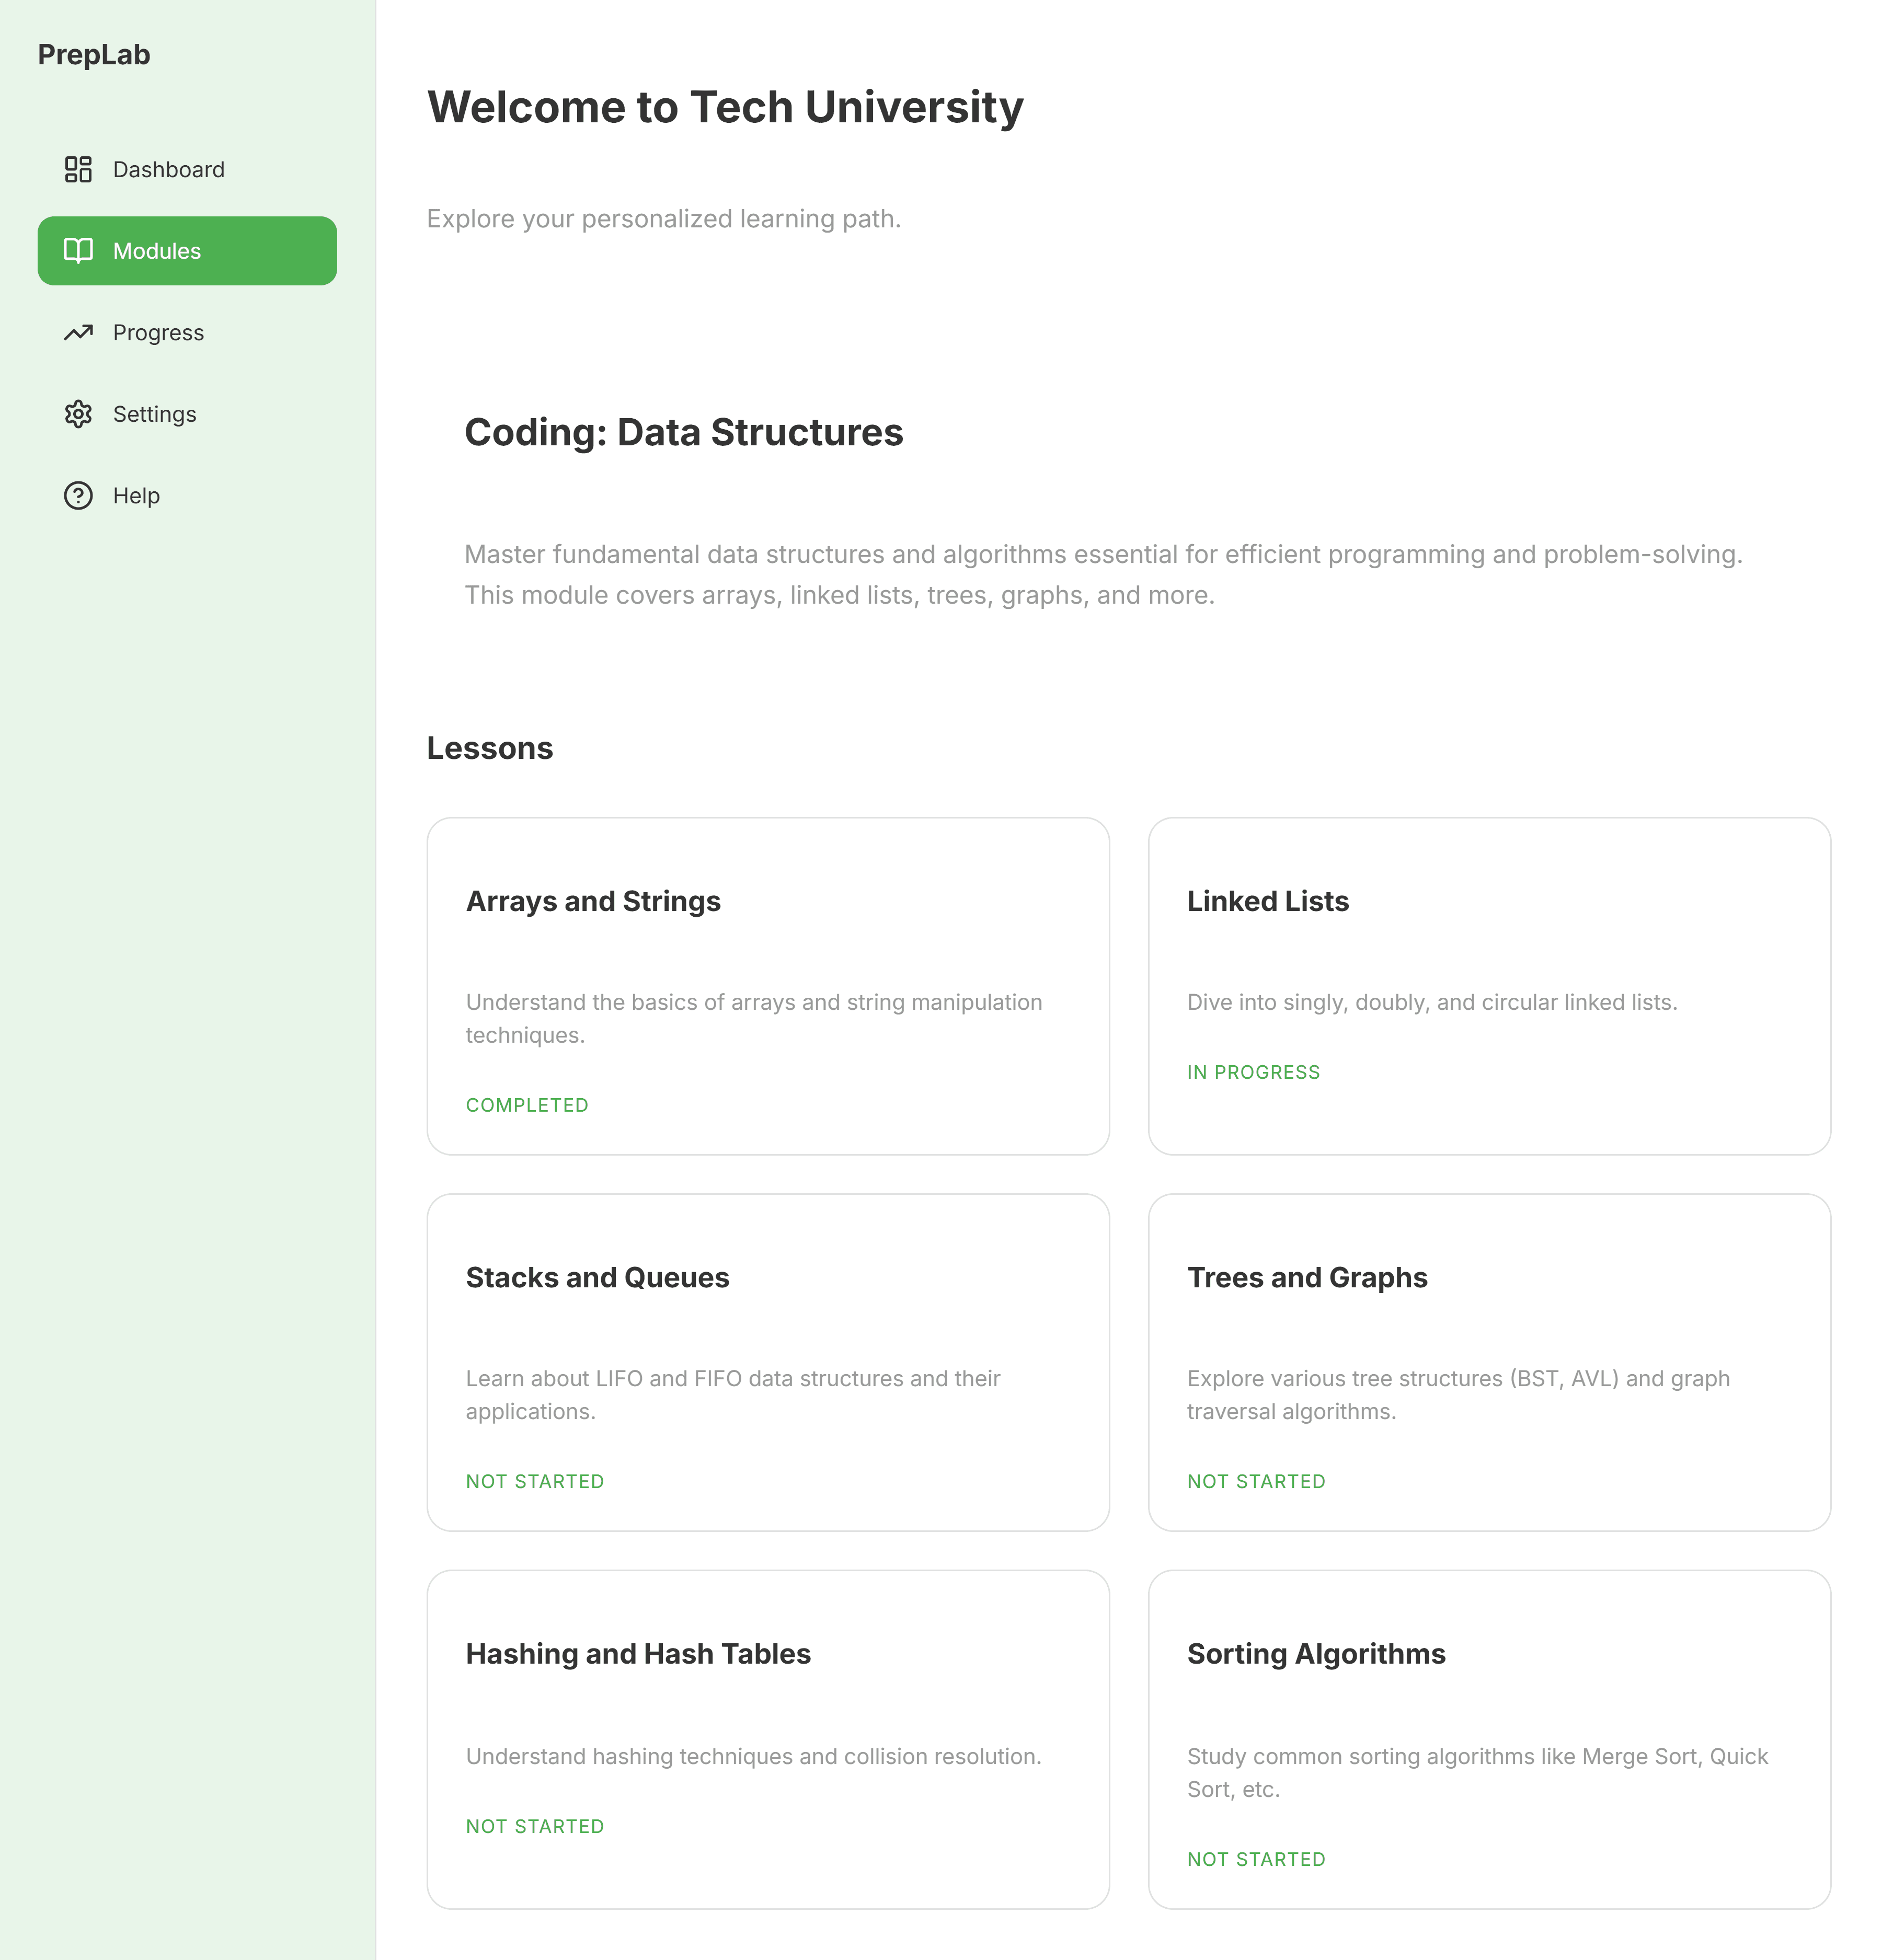Click the Progress trending-arrow icon
1882x1960 pixels.
tap(78, 332)
